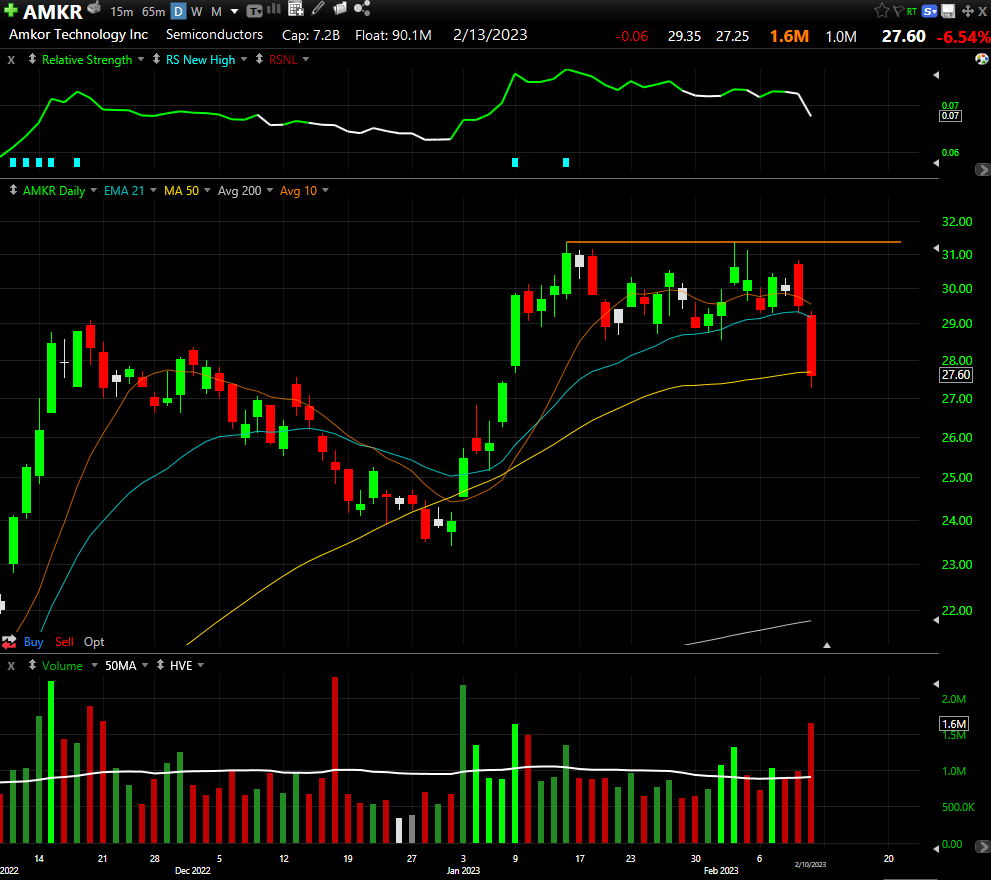Click the red trade arrows icon beside Buy
This screenshot has width=991, height=880.
[x=9, y=642]
